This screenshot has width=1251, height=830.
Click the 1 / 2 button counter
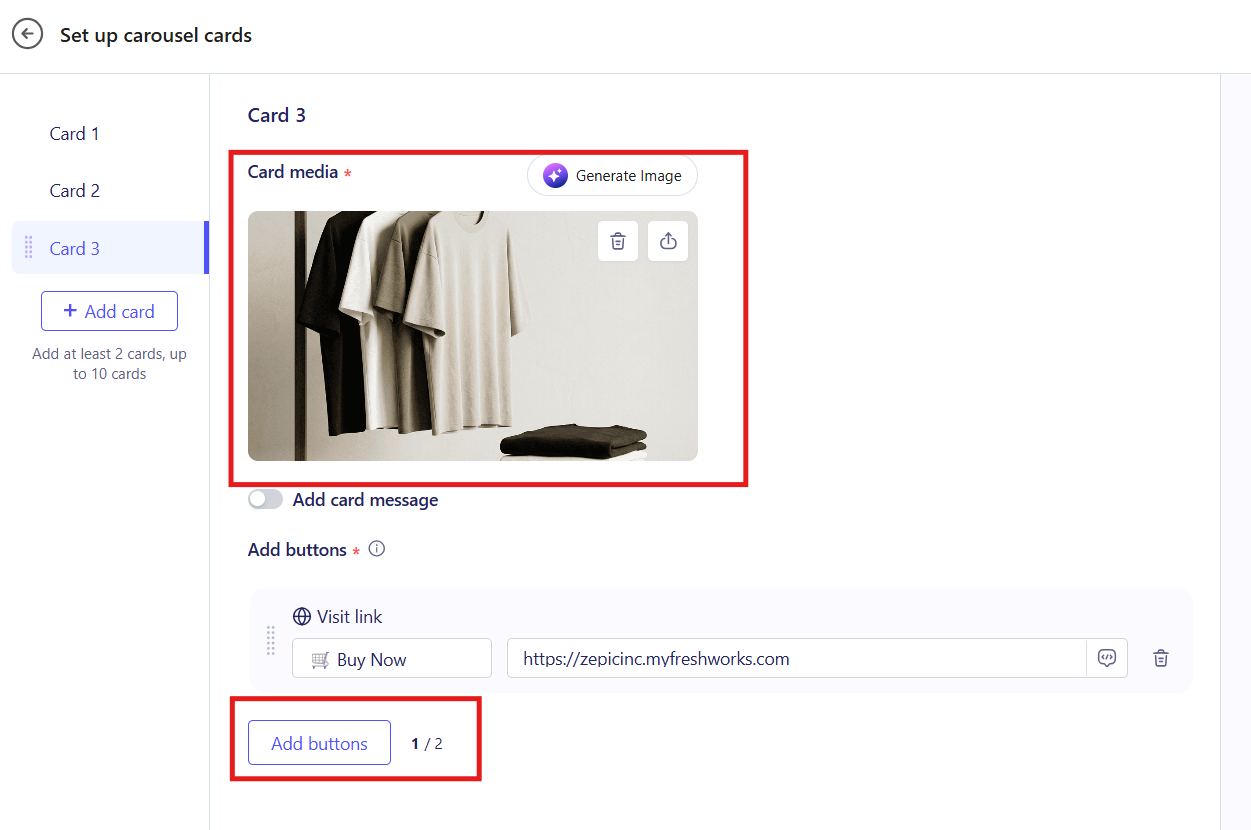(427, 744)
